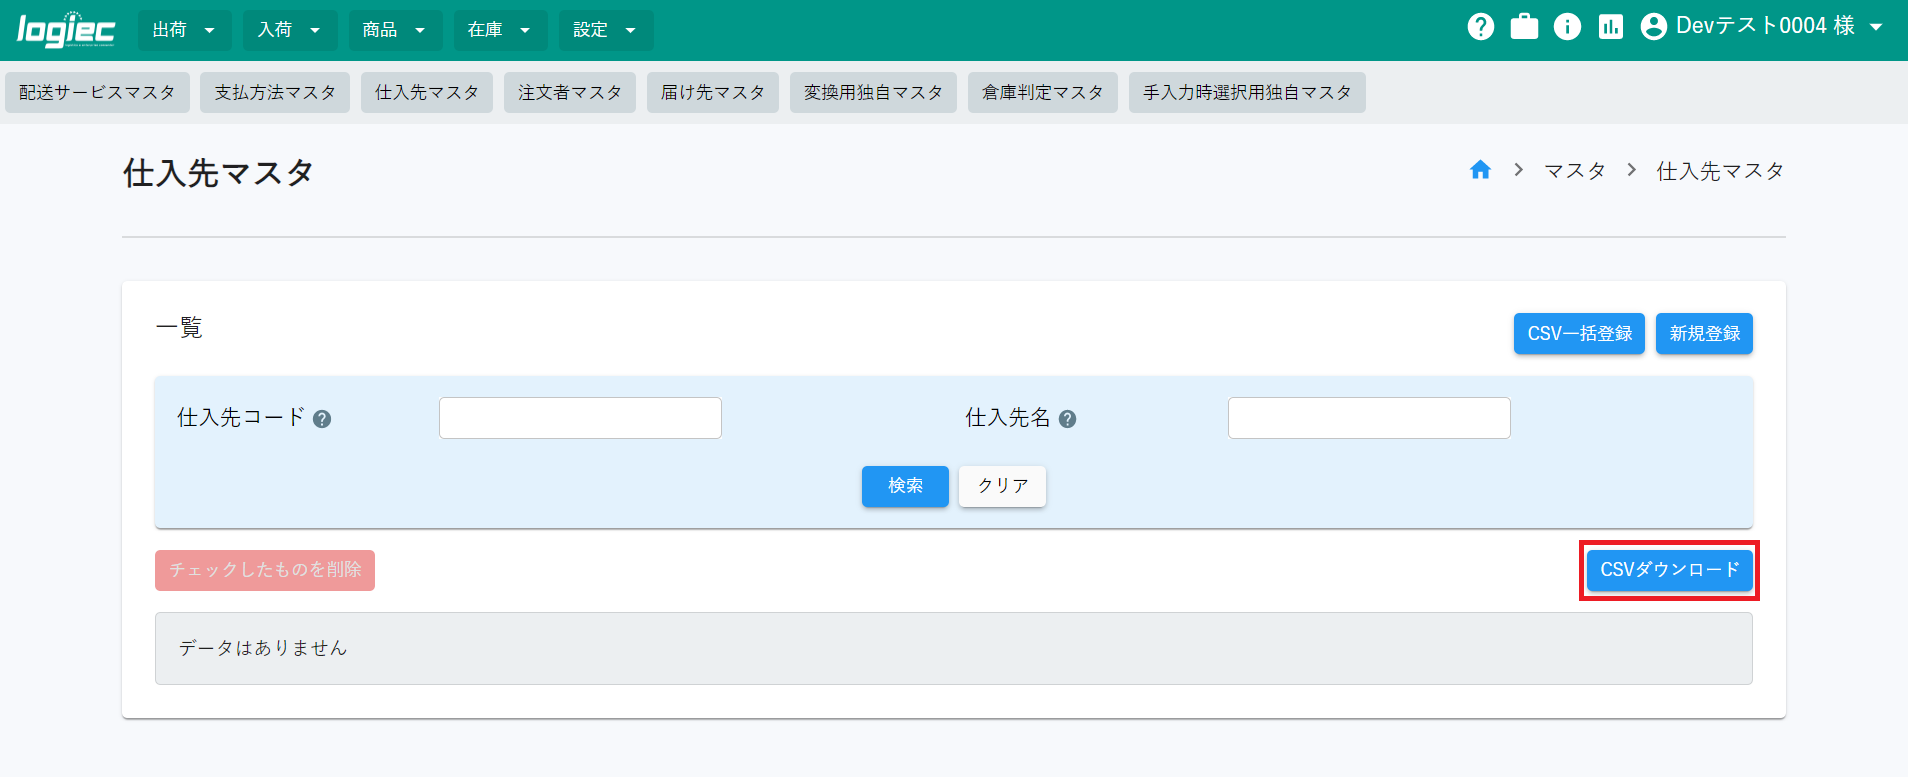This screenshot has height=777, width=1908.
Task: Expand the 商品 dropdown menu
Action: pyautogui.click(x=395, y=30)
